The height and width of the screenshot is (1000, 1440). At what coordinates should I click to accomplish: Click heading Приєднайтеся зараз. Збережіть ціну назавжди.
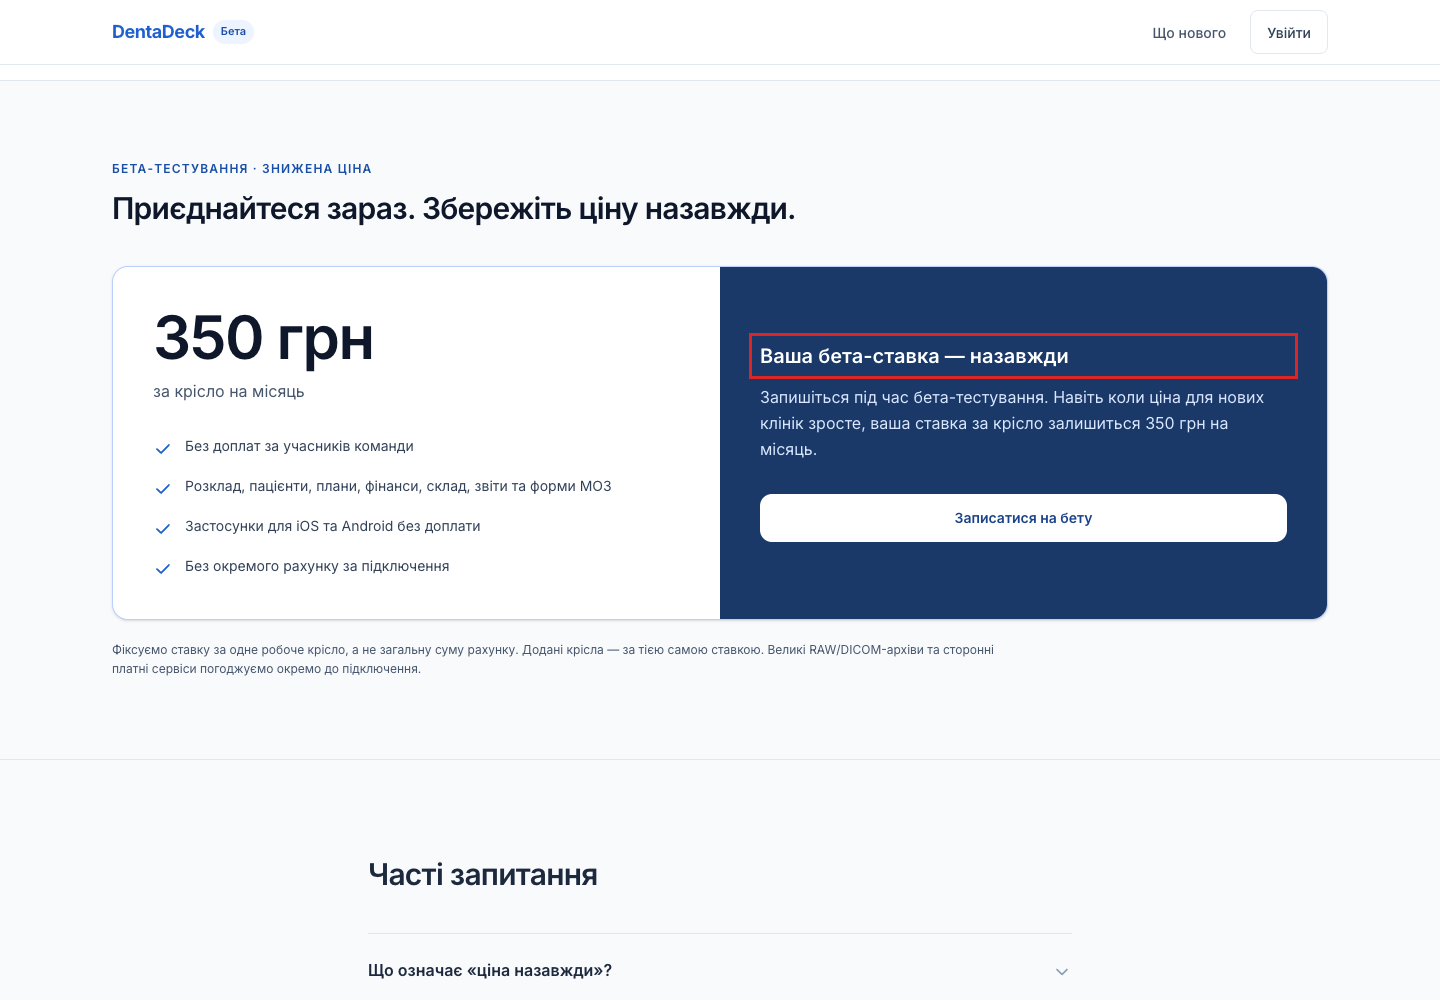(x=454, y=209)
